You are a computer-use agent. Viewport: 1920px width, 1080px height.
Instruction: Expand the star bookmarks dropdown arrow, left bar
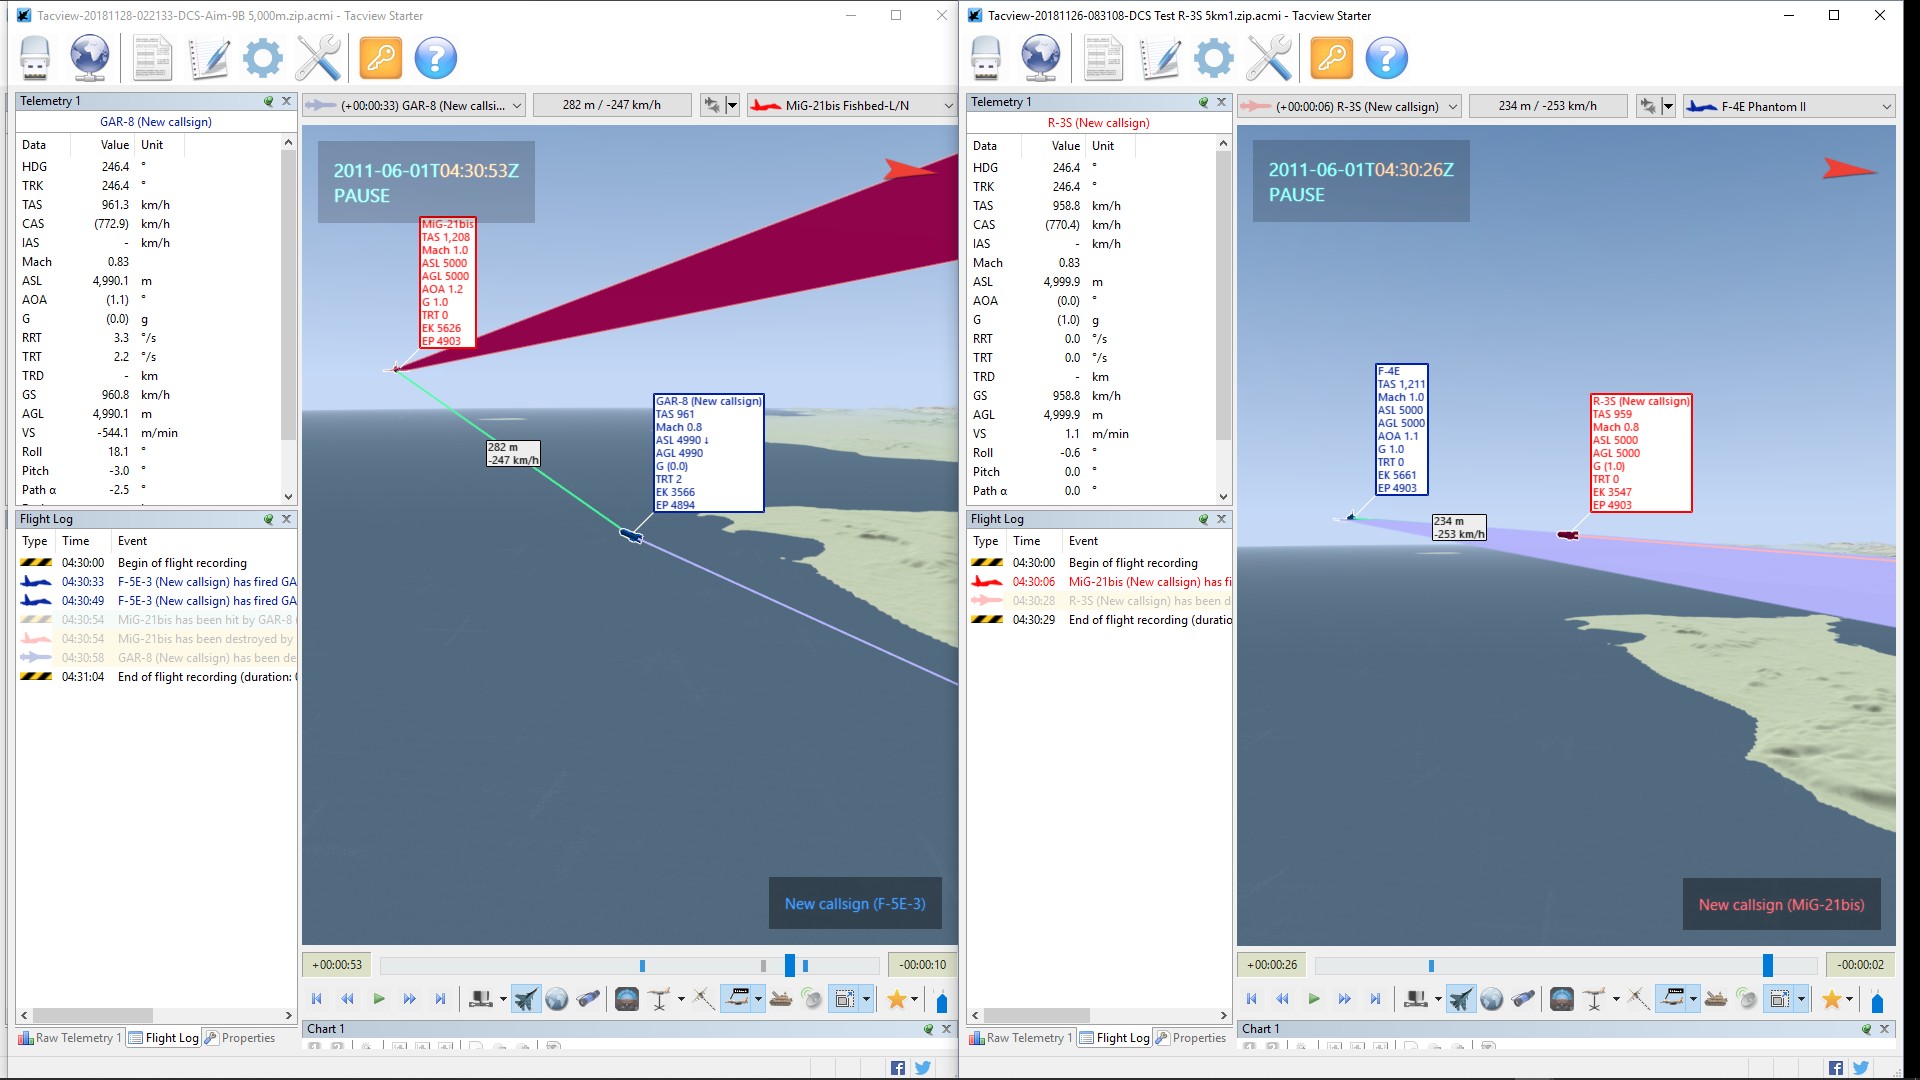tap(914, 998)
